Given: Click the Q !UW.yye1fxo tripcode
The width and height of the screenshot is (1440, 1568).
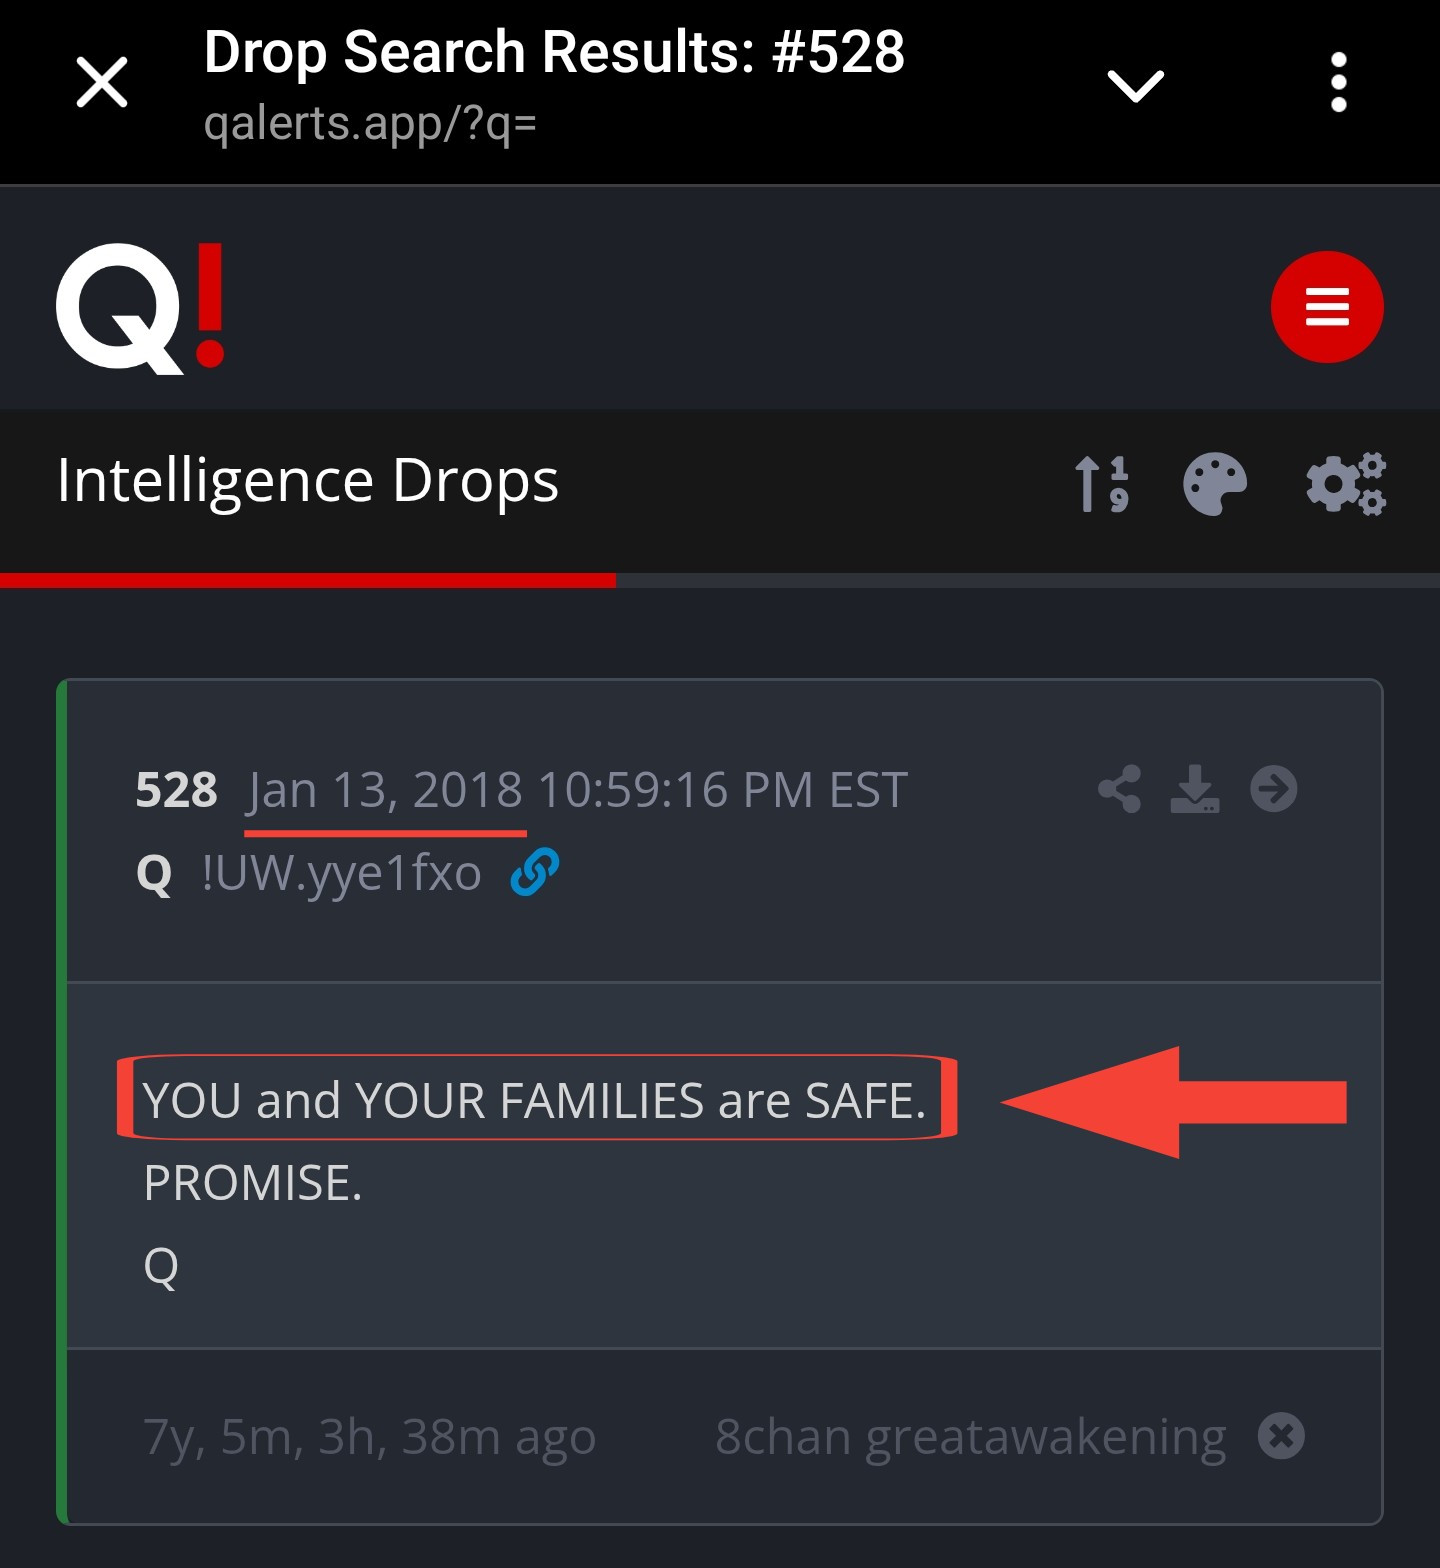Looking at the screenshot, I should (x=340, y=873).
